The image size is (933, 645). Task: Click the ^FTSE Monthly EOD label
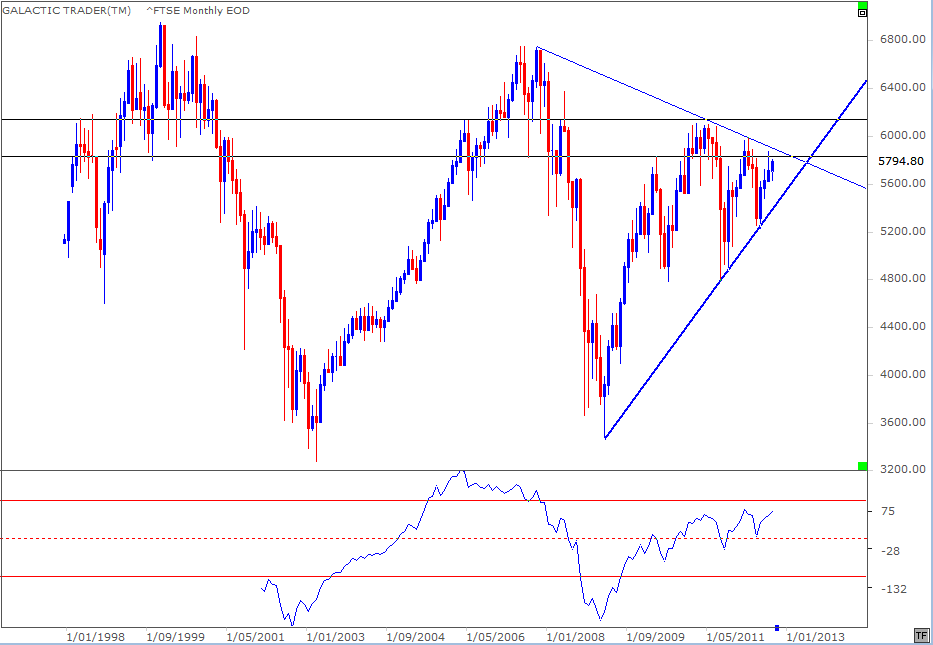[x=198, y=11]
